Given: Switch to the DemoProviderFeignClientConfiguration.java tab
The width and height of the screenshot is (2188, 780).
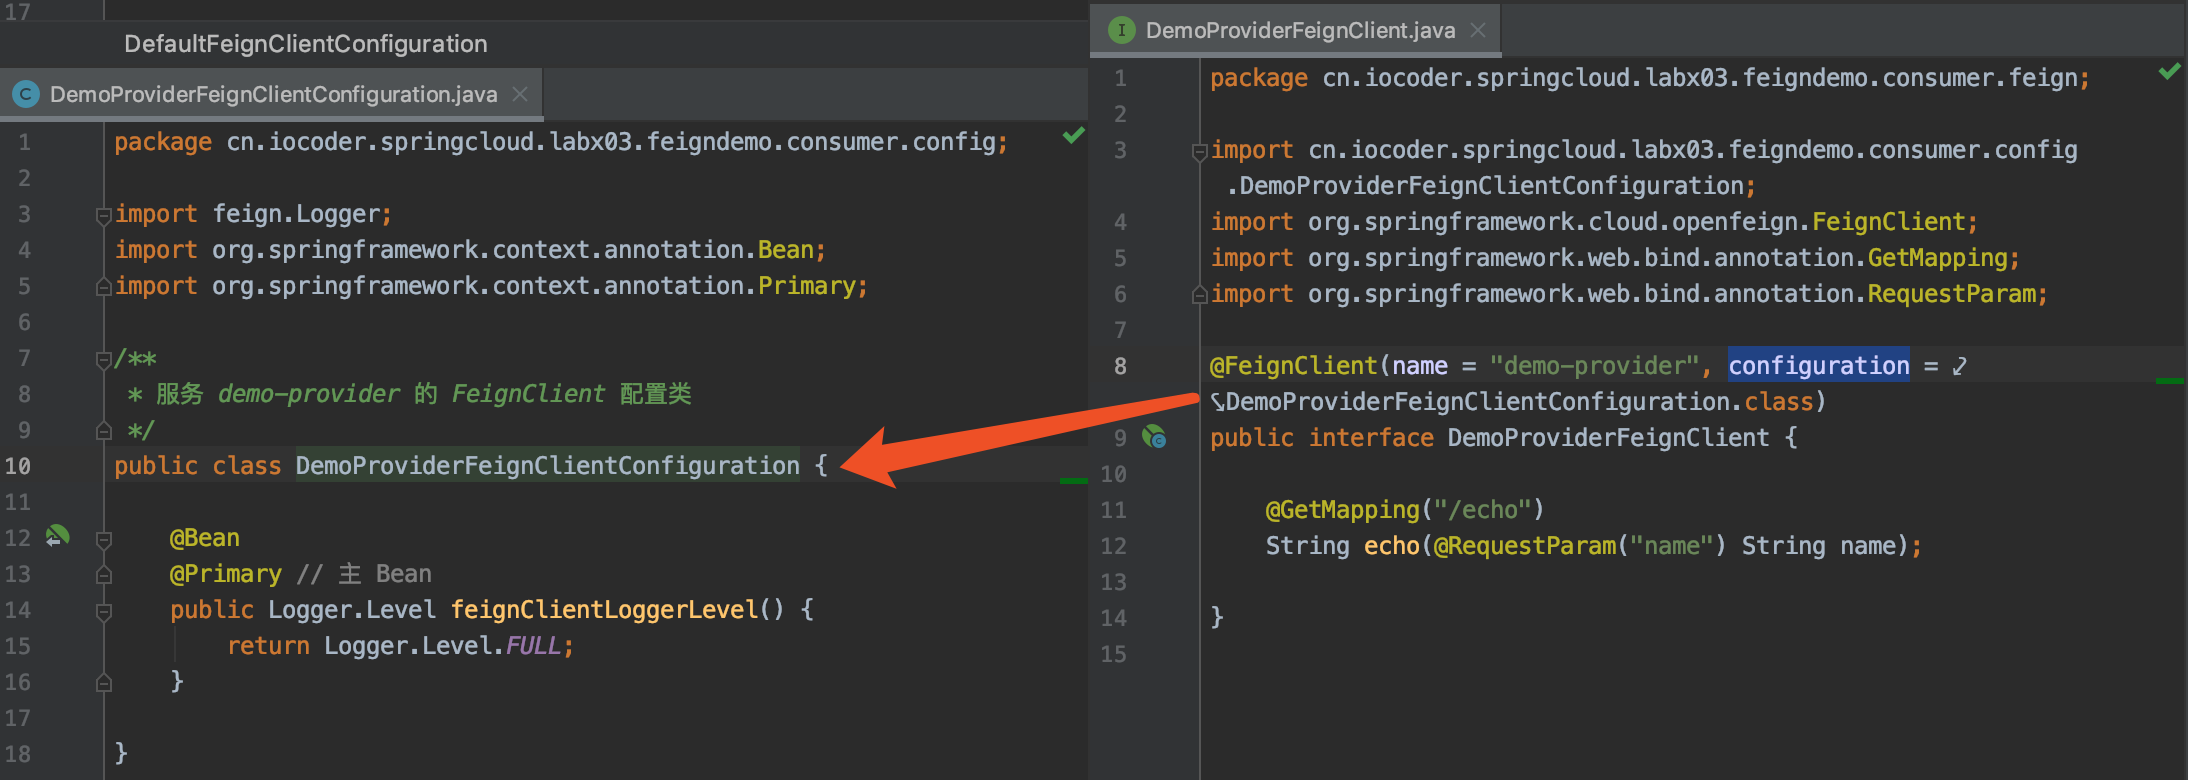Looking at the screenshot, I should click(273, 94).
